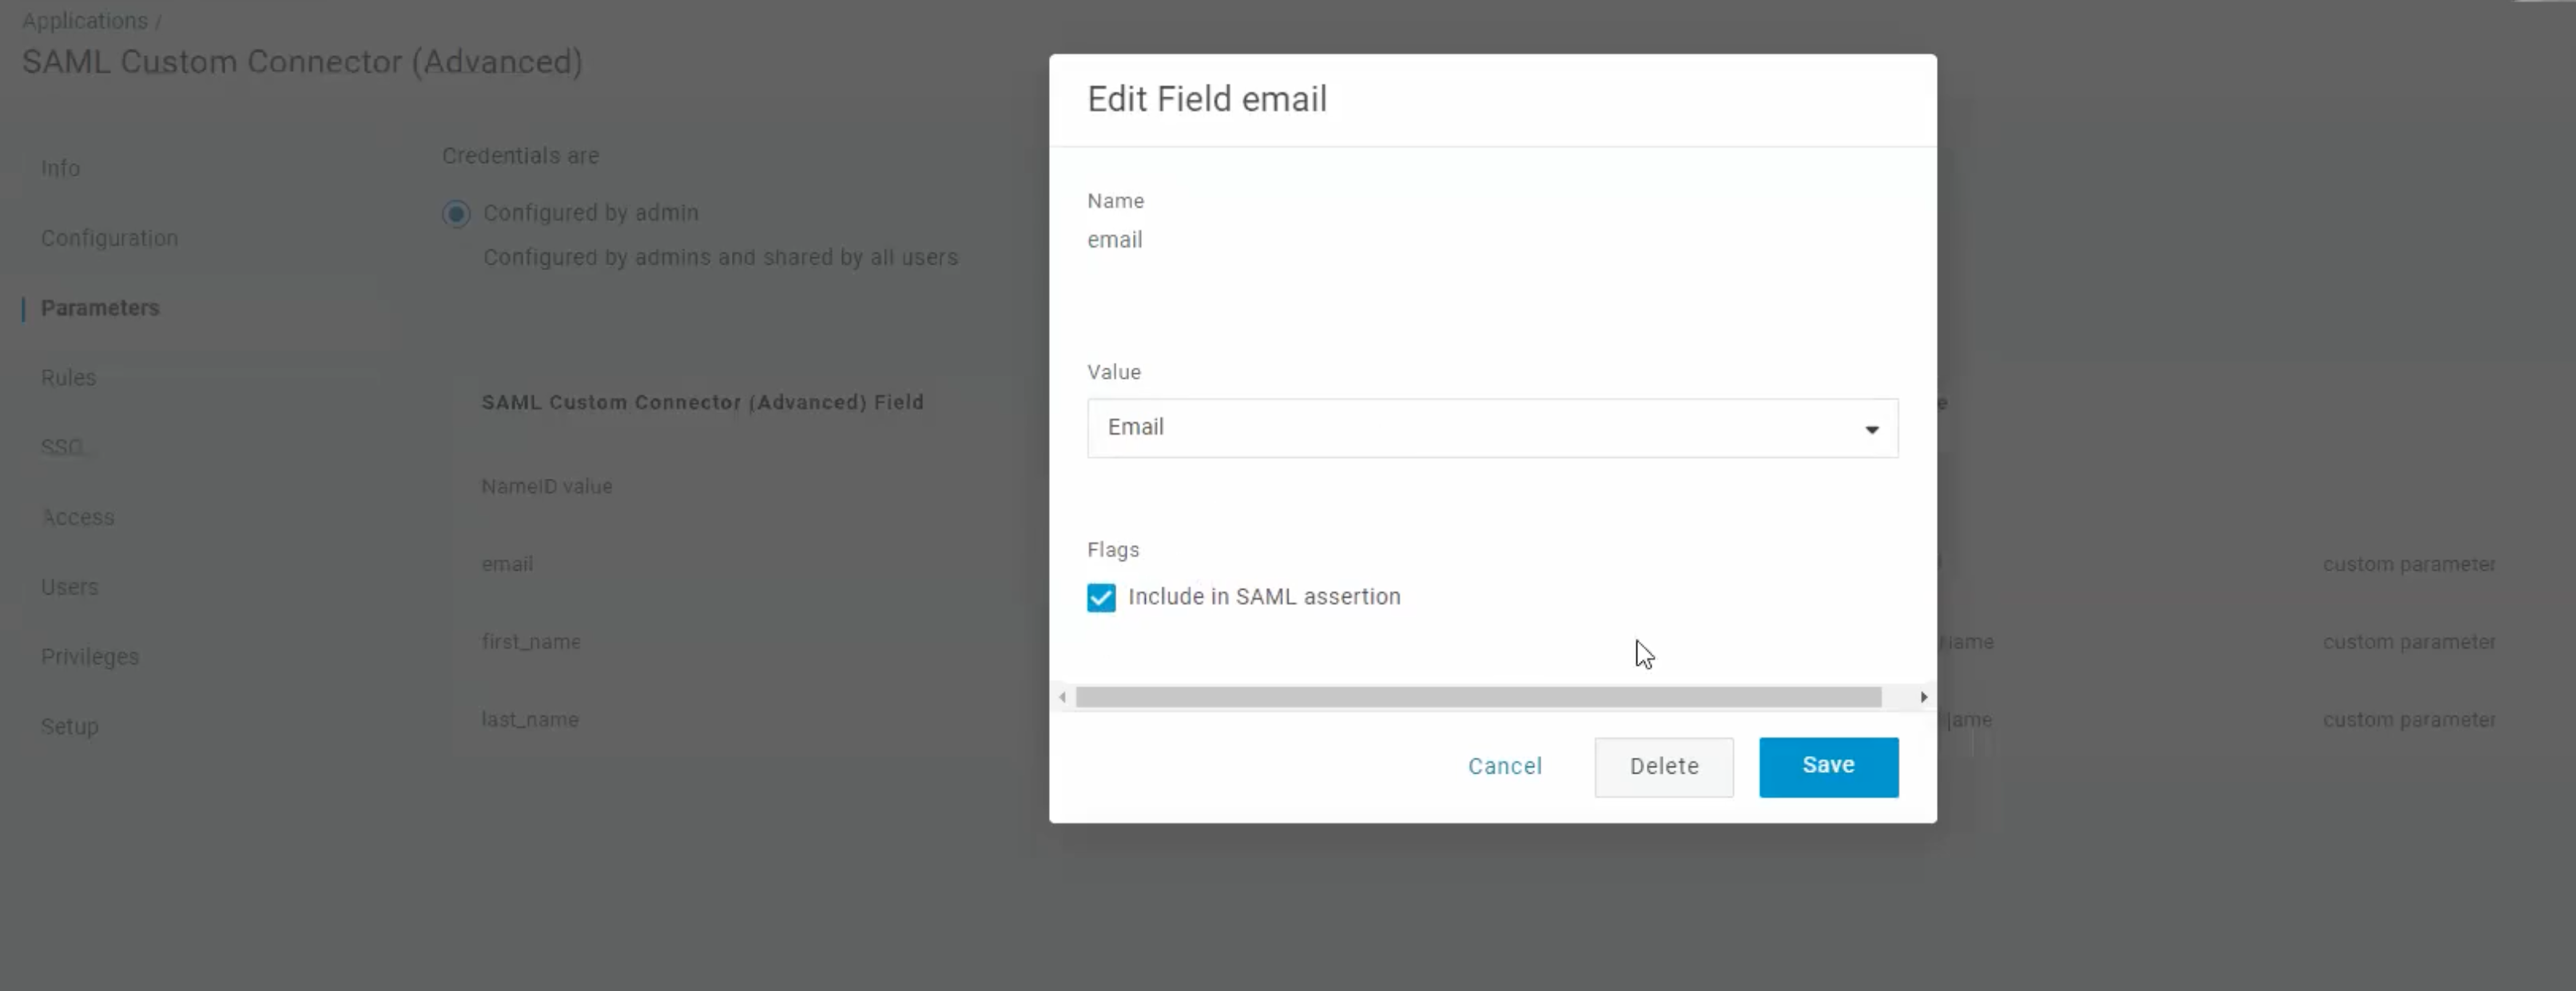This screenshot has height=991, width=2576.
Task: Click the Delete button in dialog
Action: (1663, 766)
